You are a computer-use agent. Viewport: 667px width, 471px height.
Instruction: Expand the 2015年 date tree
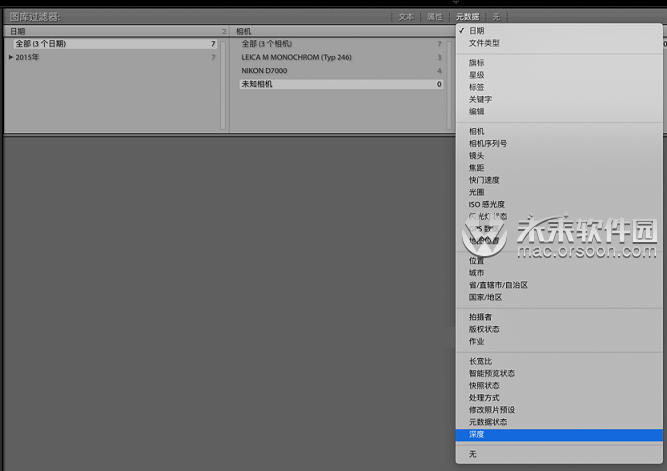(11, 57)
